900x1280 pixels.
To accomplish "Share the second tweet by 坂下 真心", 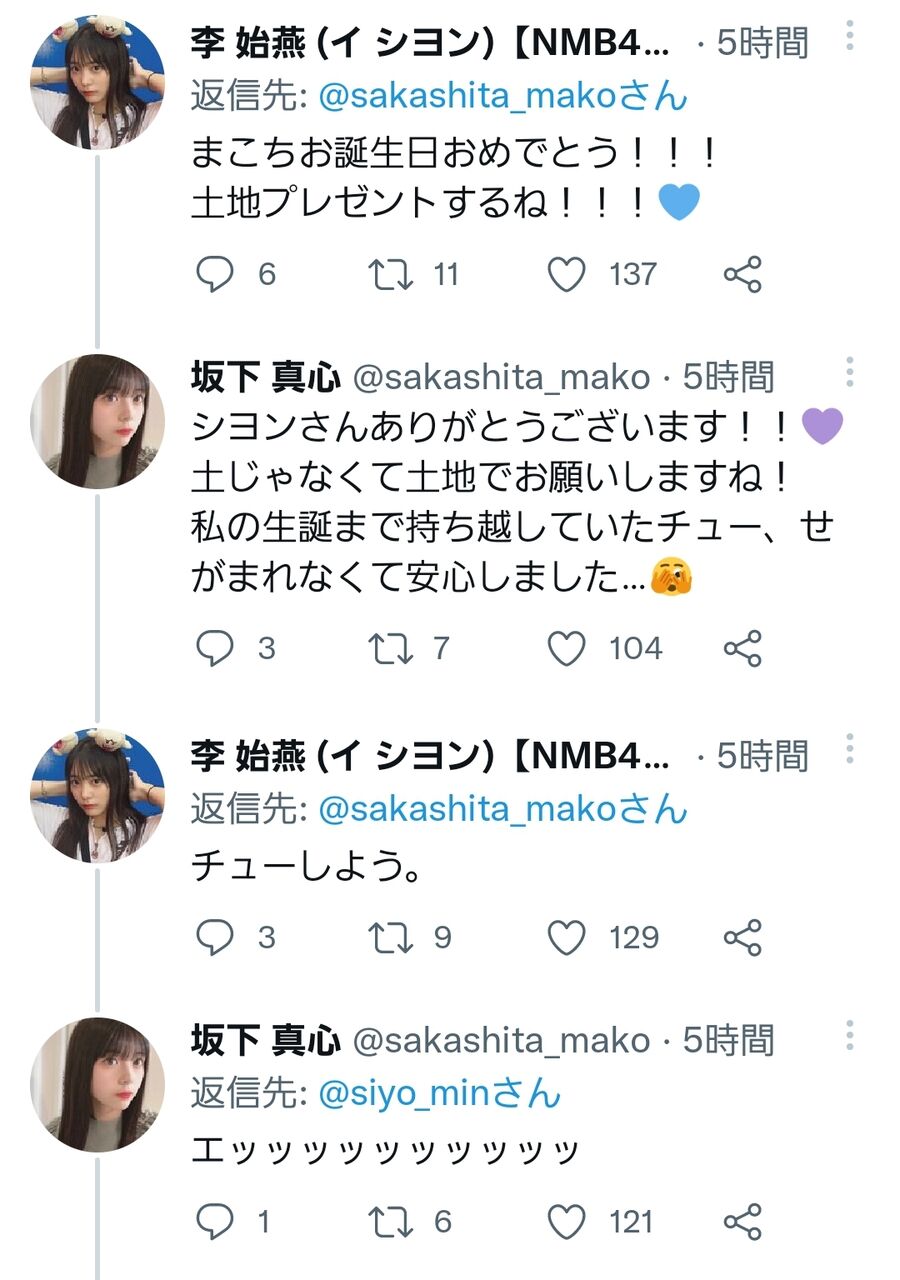I will (x=742, y=649).
